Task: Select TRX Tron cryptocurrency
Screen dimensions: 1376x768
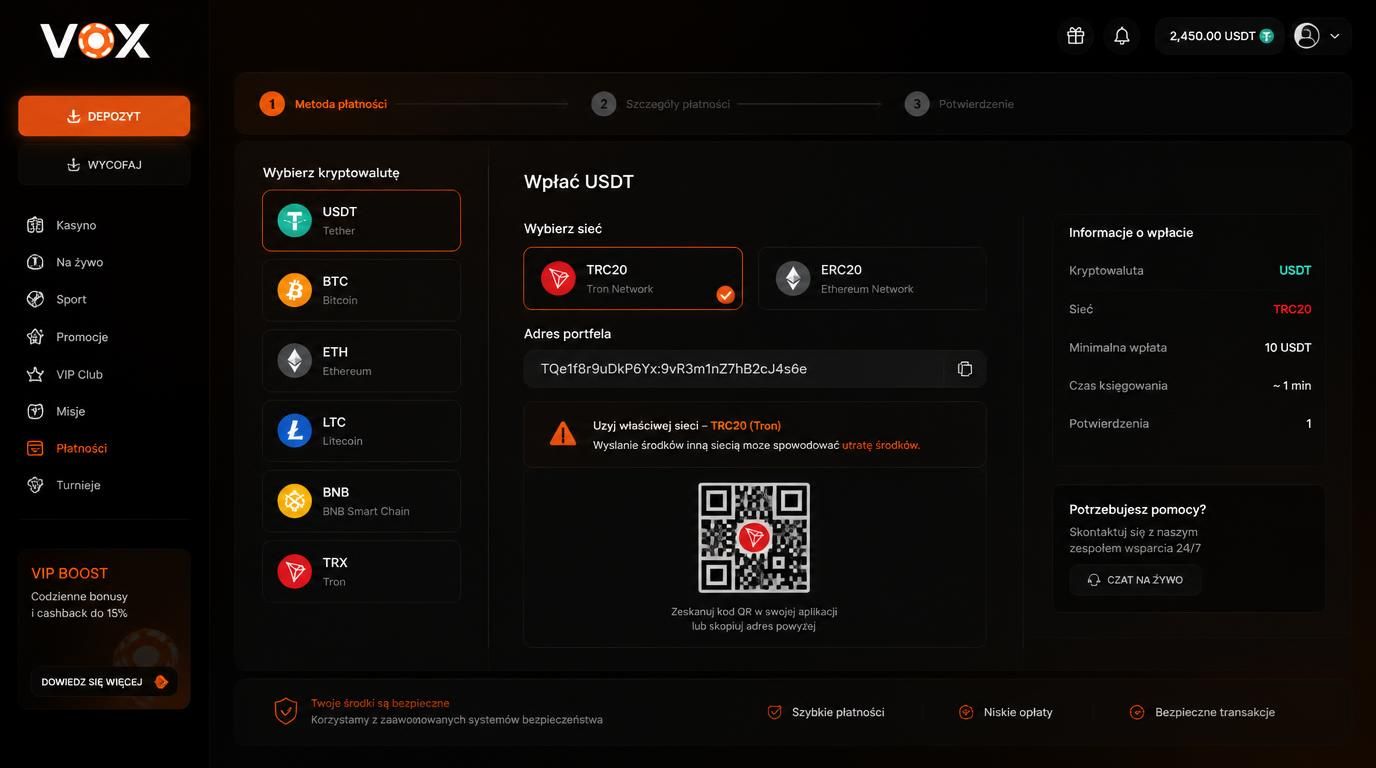Action: pyautogui.click(x=361, y=572)
